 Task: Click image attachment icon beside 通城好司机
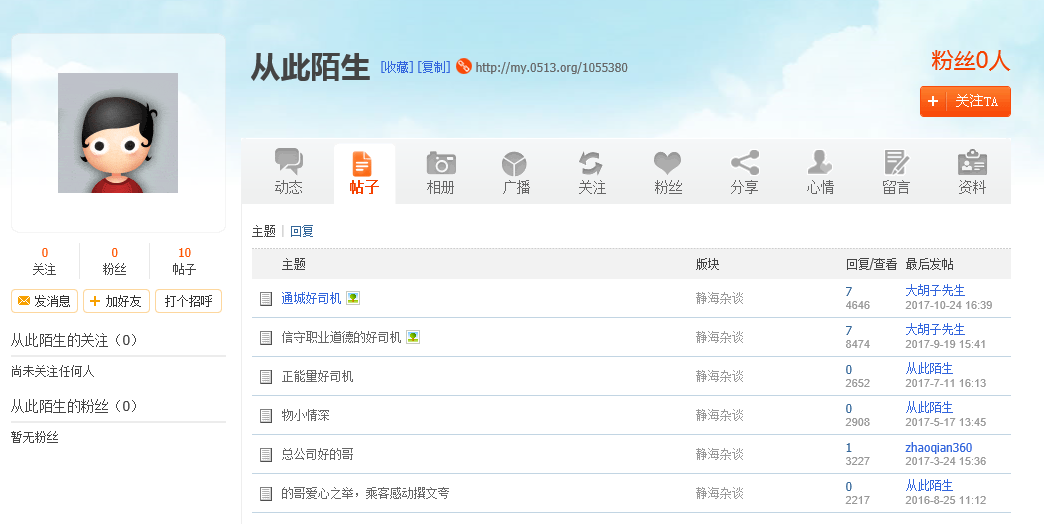(353, 298)
